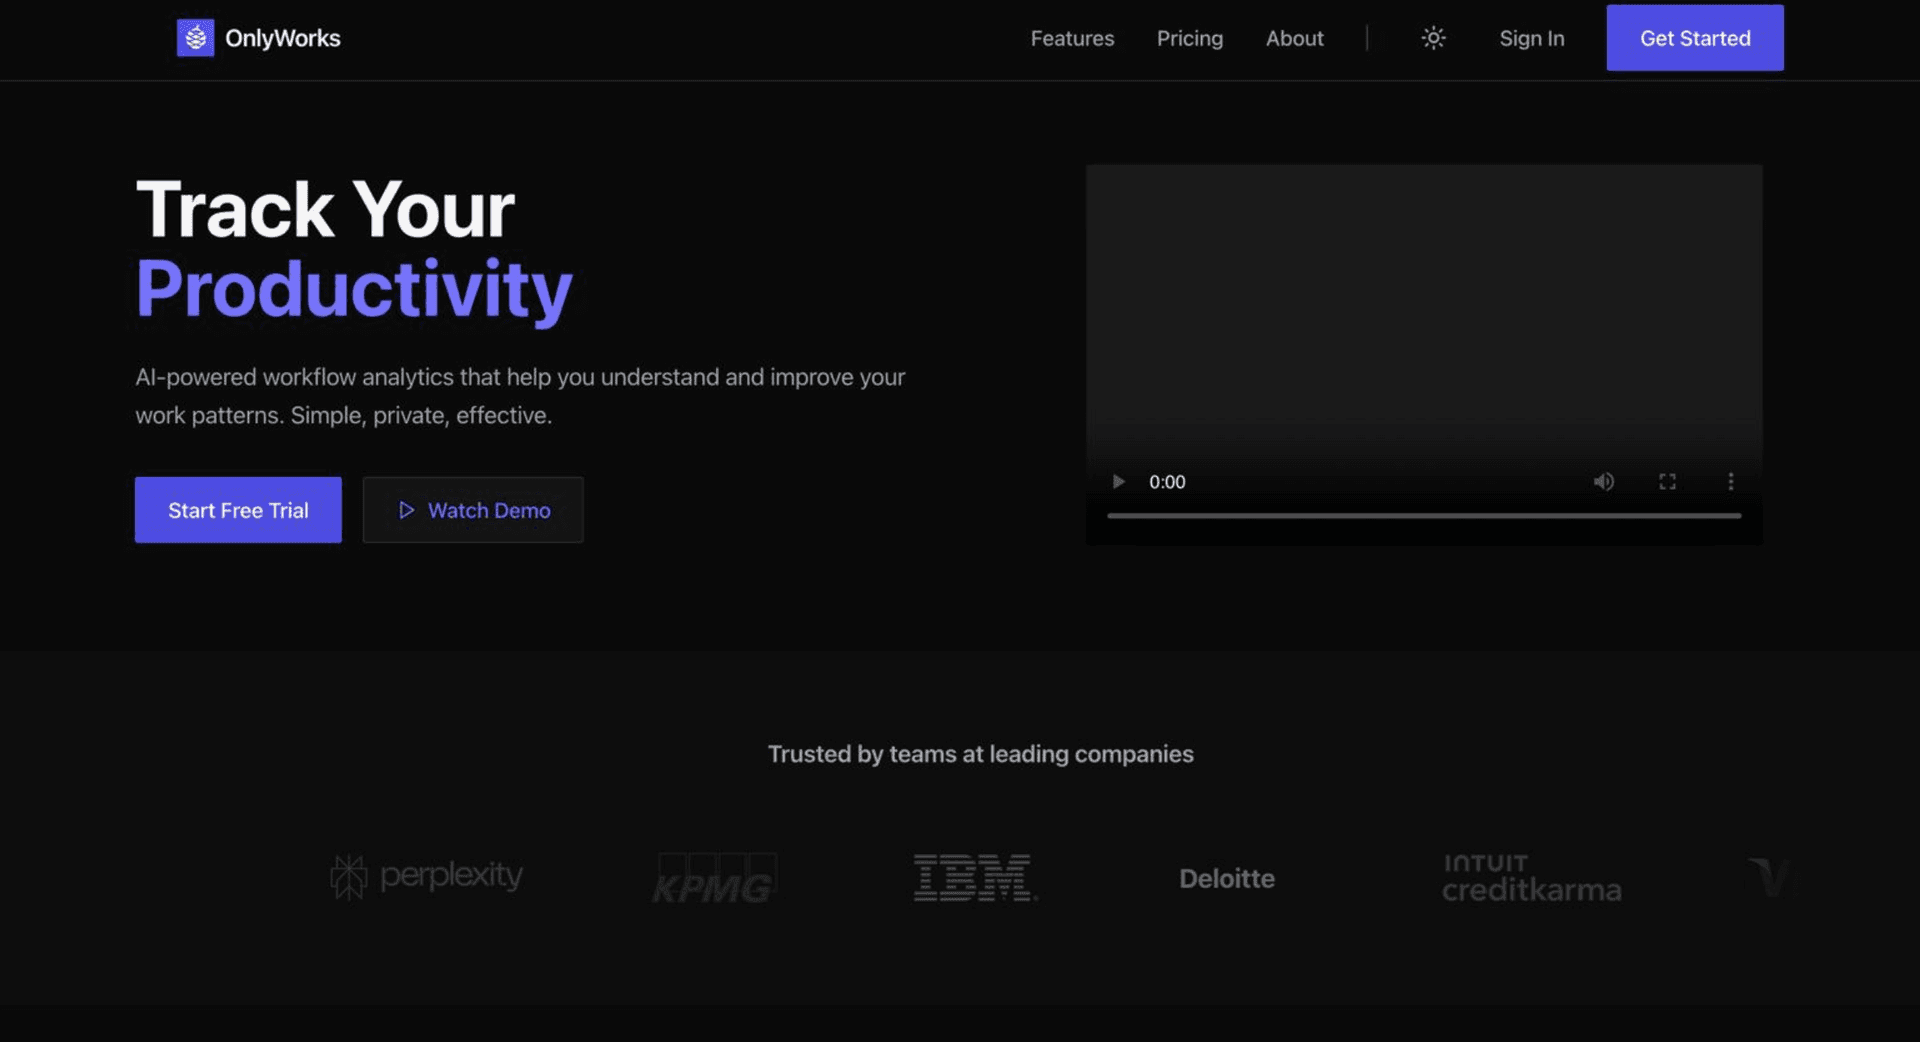This screenshot has height=1042, width=1920.
Task: Open the Features navigation menu item
Action: pyautogui.click(x=1071, y=38)
